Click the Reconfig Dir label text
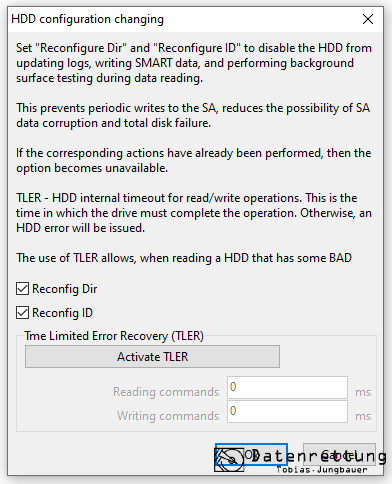Screen dimensions: 392x484 pos(65,289)
